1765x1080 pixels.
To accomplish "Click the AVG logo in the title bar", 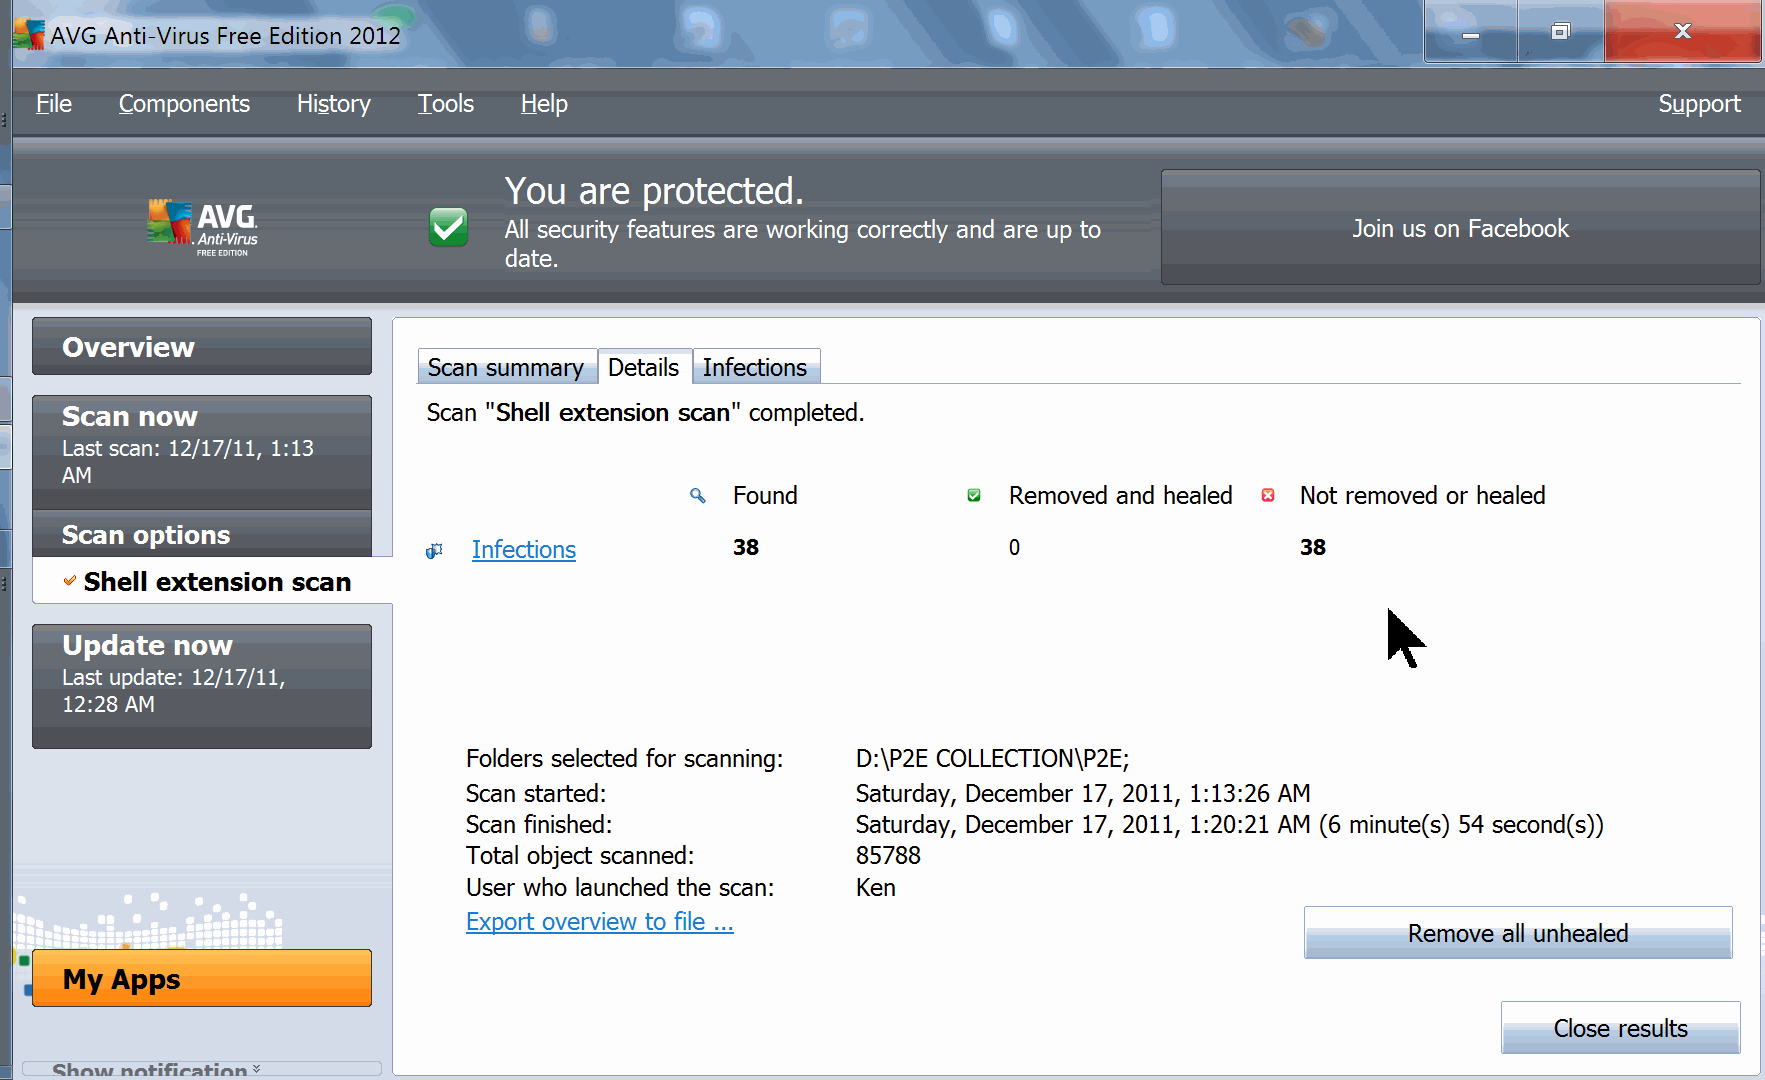I will 29,34.
